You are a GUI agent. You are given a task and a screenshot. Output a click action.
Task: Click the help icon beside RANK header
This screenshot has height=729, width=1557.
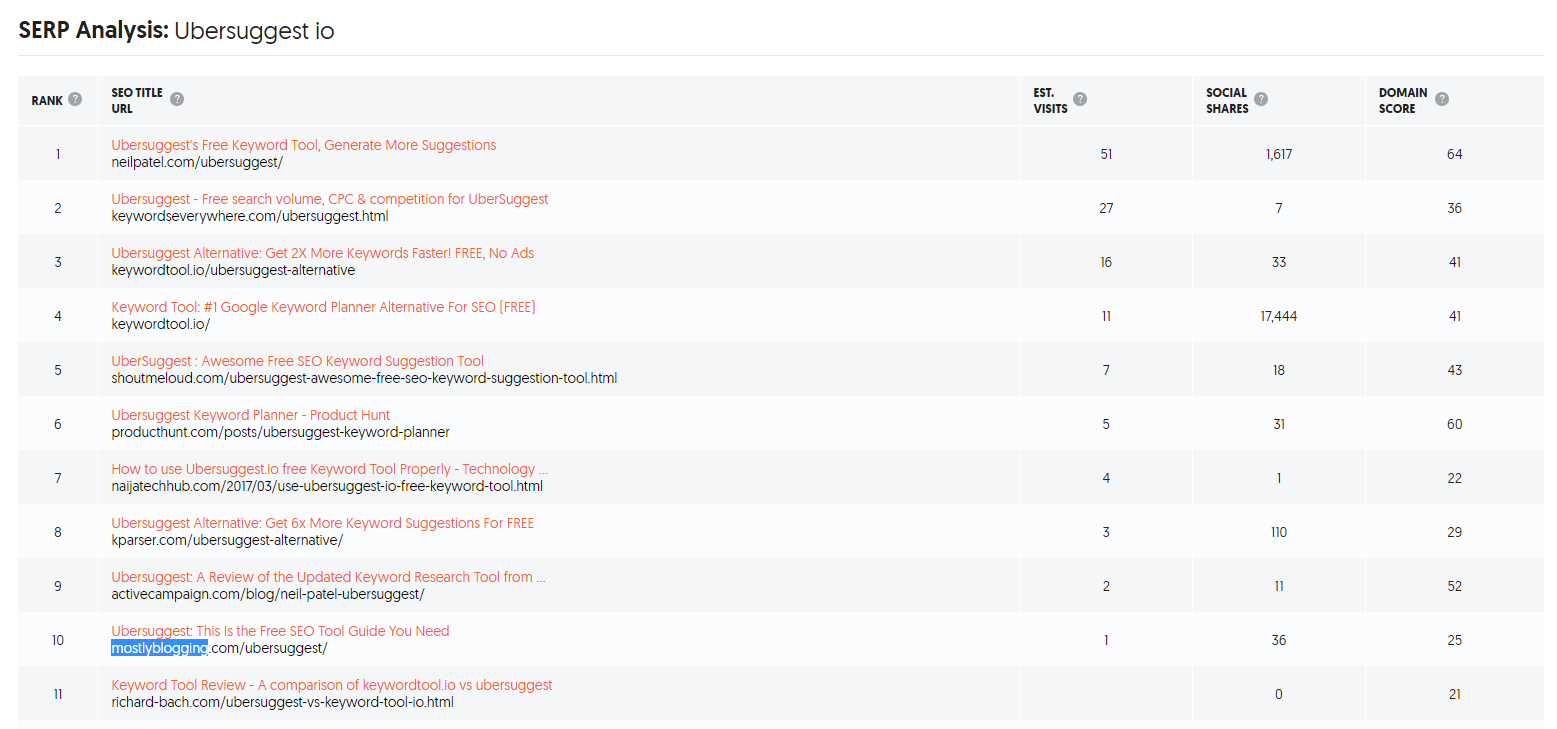tap(75, 100)
